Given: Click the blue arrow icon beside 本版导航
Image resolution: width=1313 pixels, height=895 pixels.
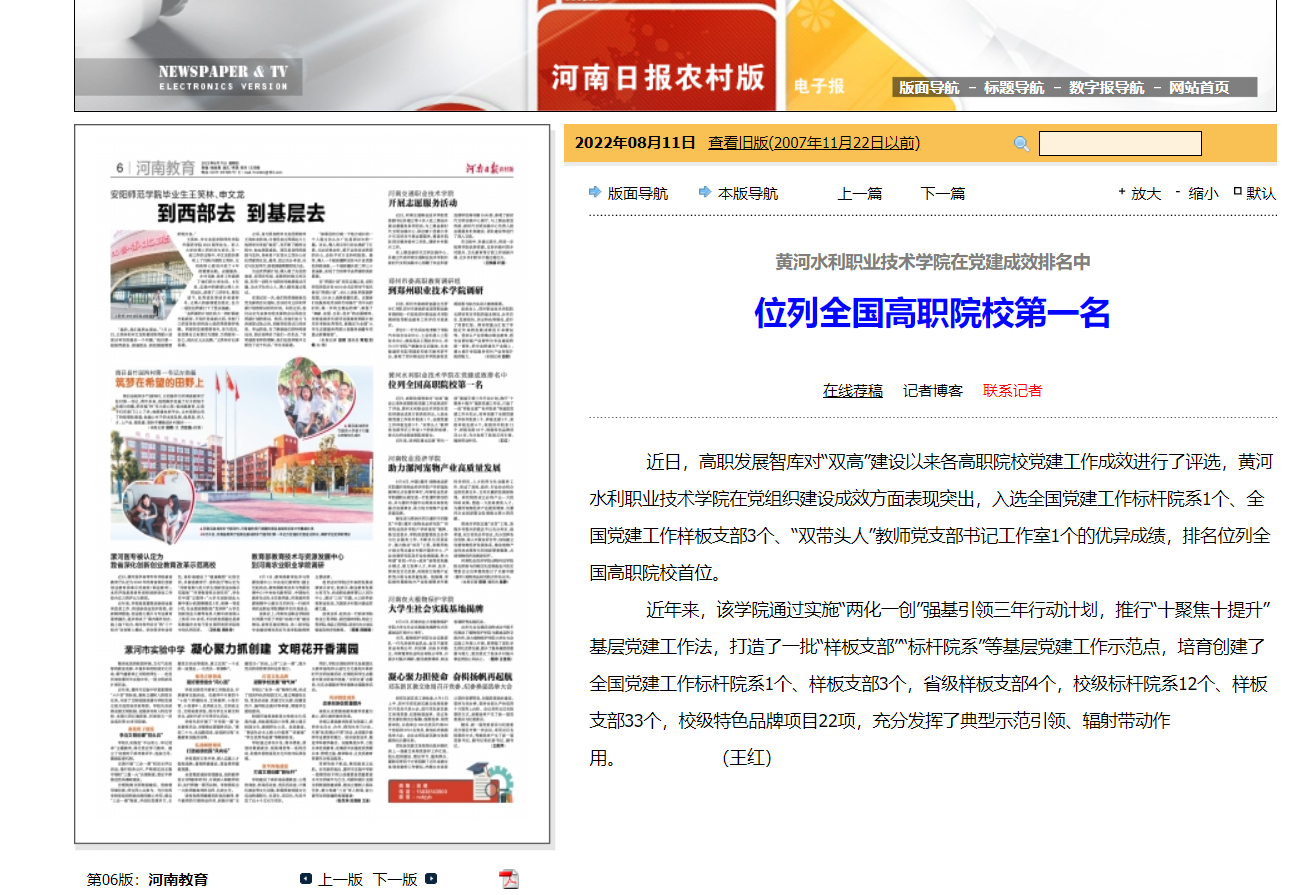Looking at the screenshot, I should point(705,192).
